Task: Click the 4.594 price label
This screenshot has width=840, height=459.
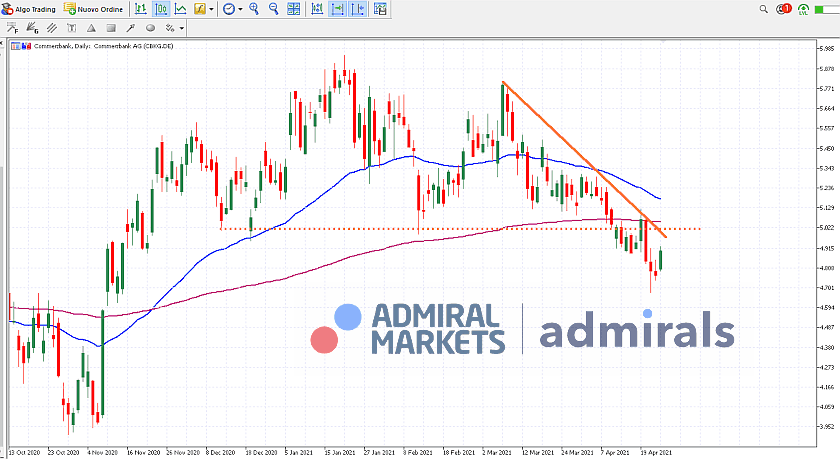Action: coord(826,308)
